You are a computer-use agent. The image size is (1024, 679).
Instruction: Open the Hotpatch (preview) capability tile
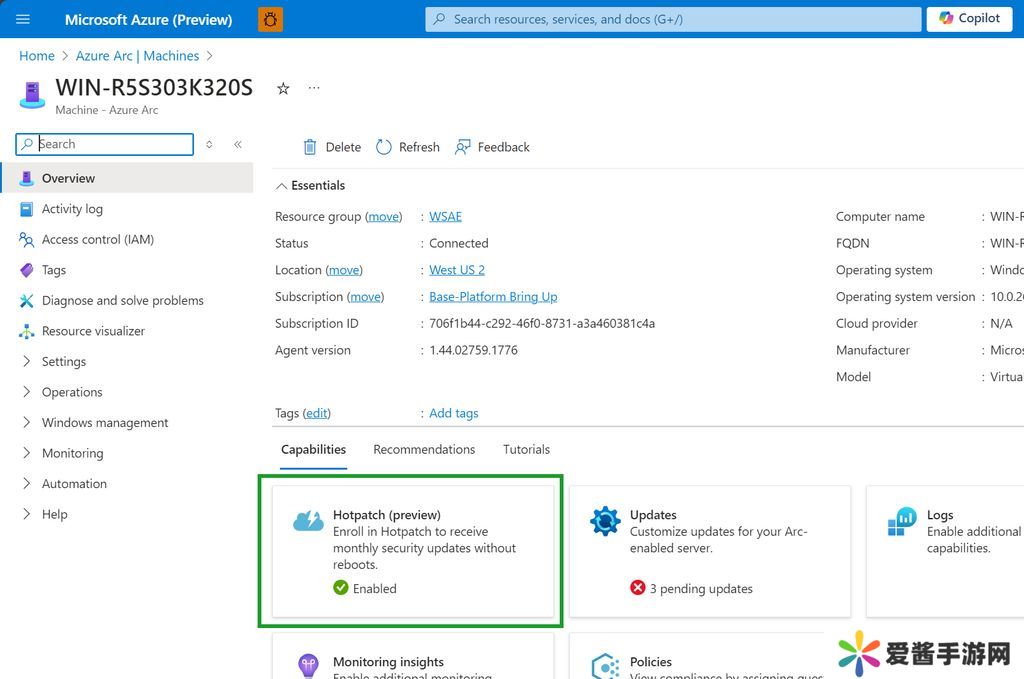click(x=412, y=550)
